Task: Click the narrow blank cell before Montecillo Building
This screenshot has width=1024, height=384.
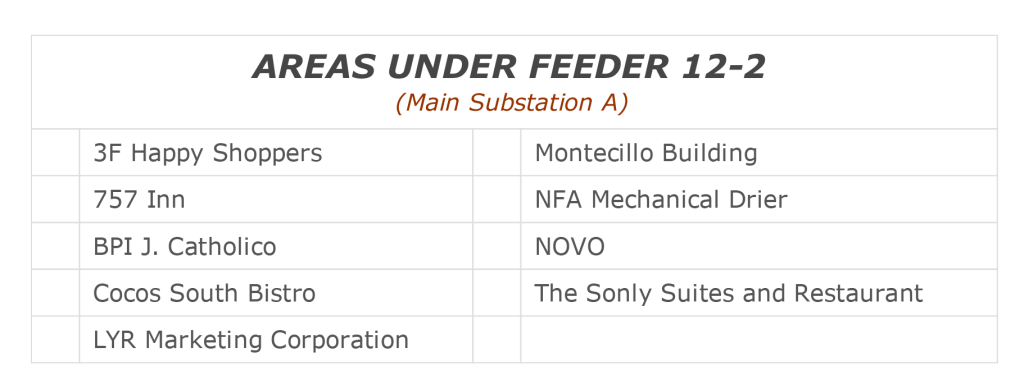Action: tap(497, 152)
